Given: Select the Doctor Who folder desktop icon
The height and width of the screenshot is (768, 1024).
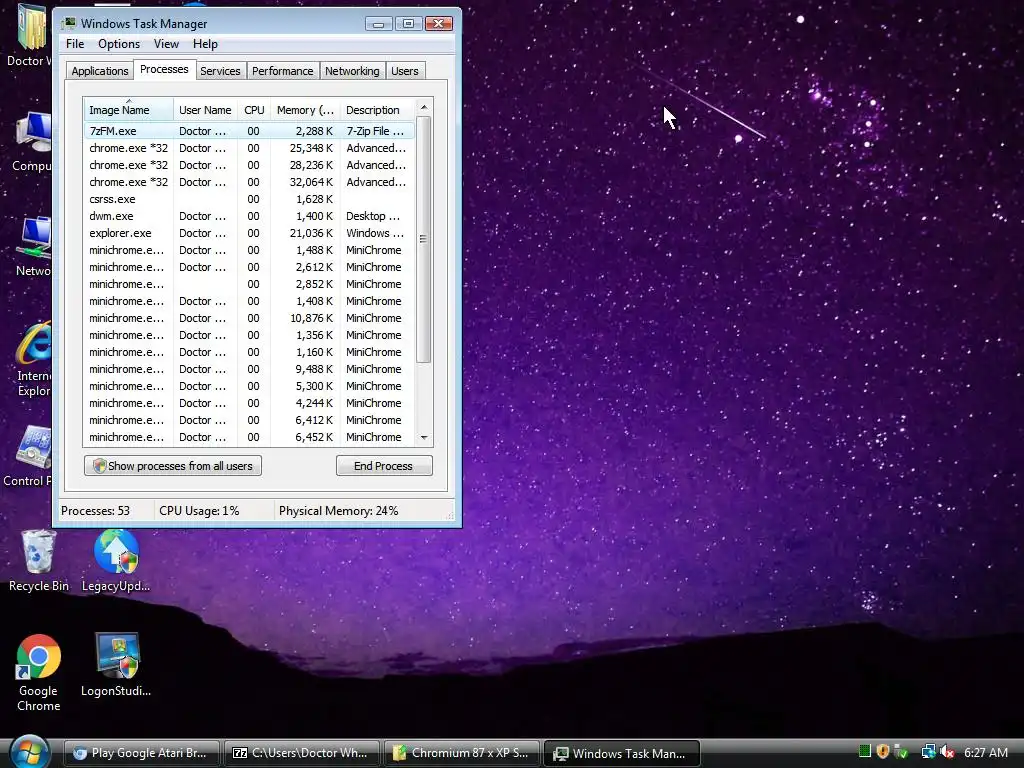Looking at the screenshot, I should click(x=29, y=36).
